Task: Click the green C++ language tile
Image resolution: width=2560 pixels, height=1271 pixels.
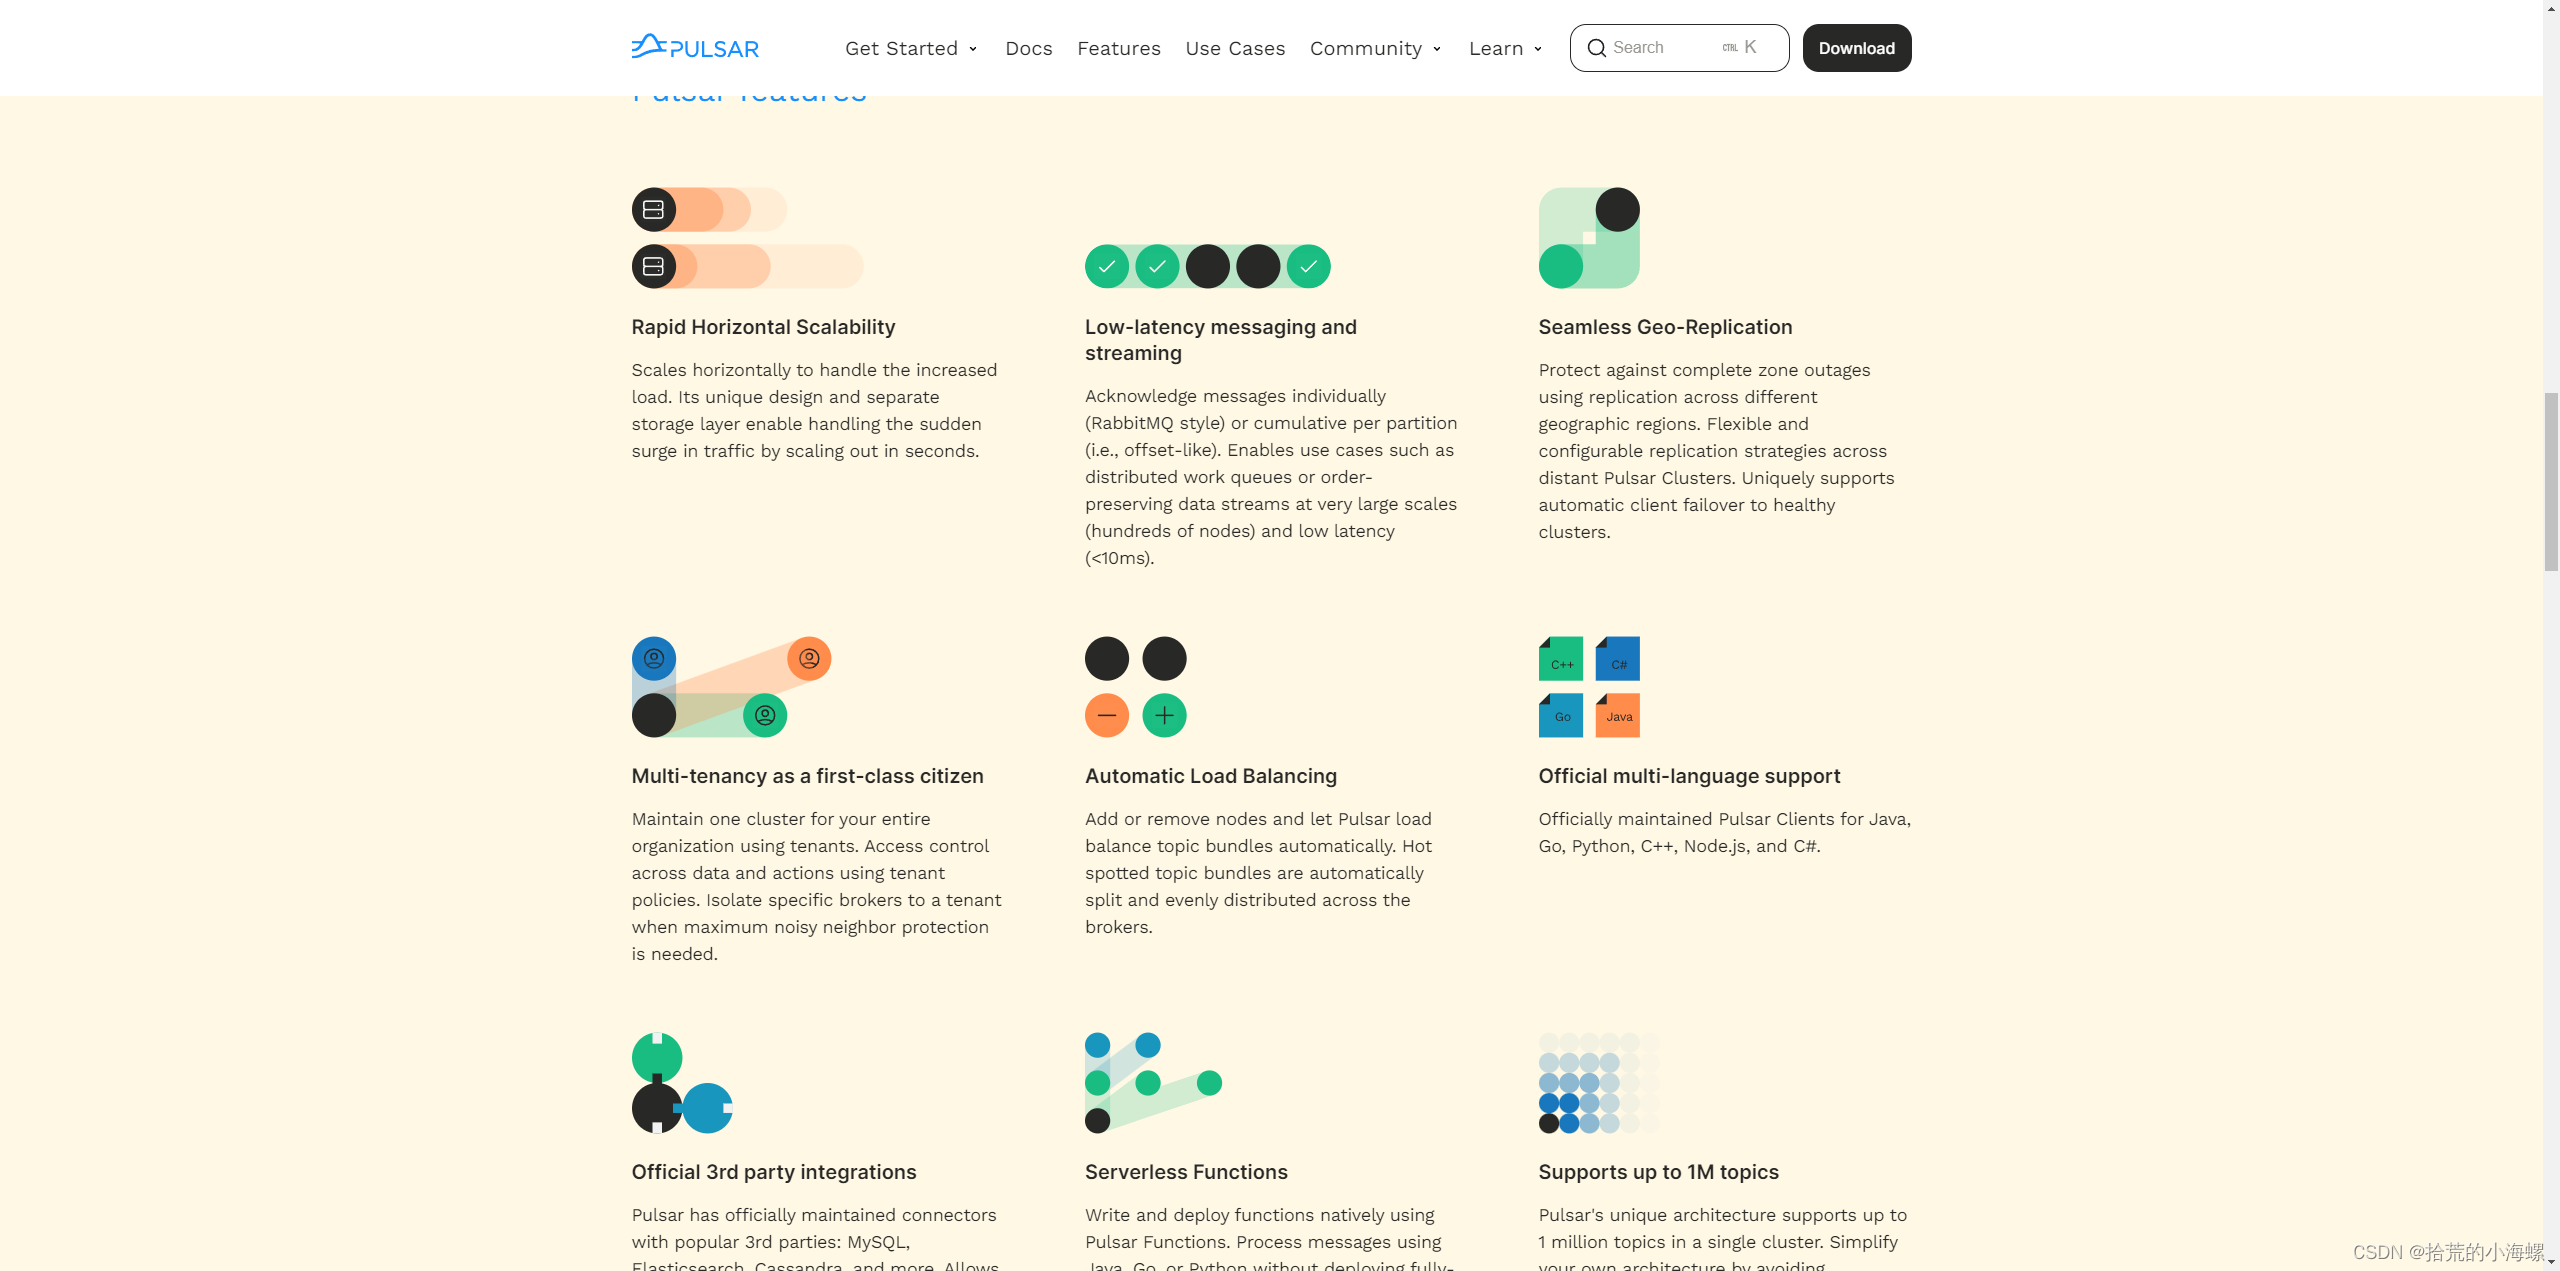Action: [x=1561, y=659]
